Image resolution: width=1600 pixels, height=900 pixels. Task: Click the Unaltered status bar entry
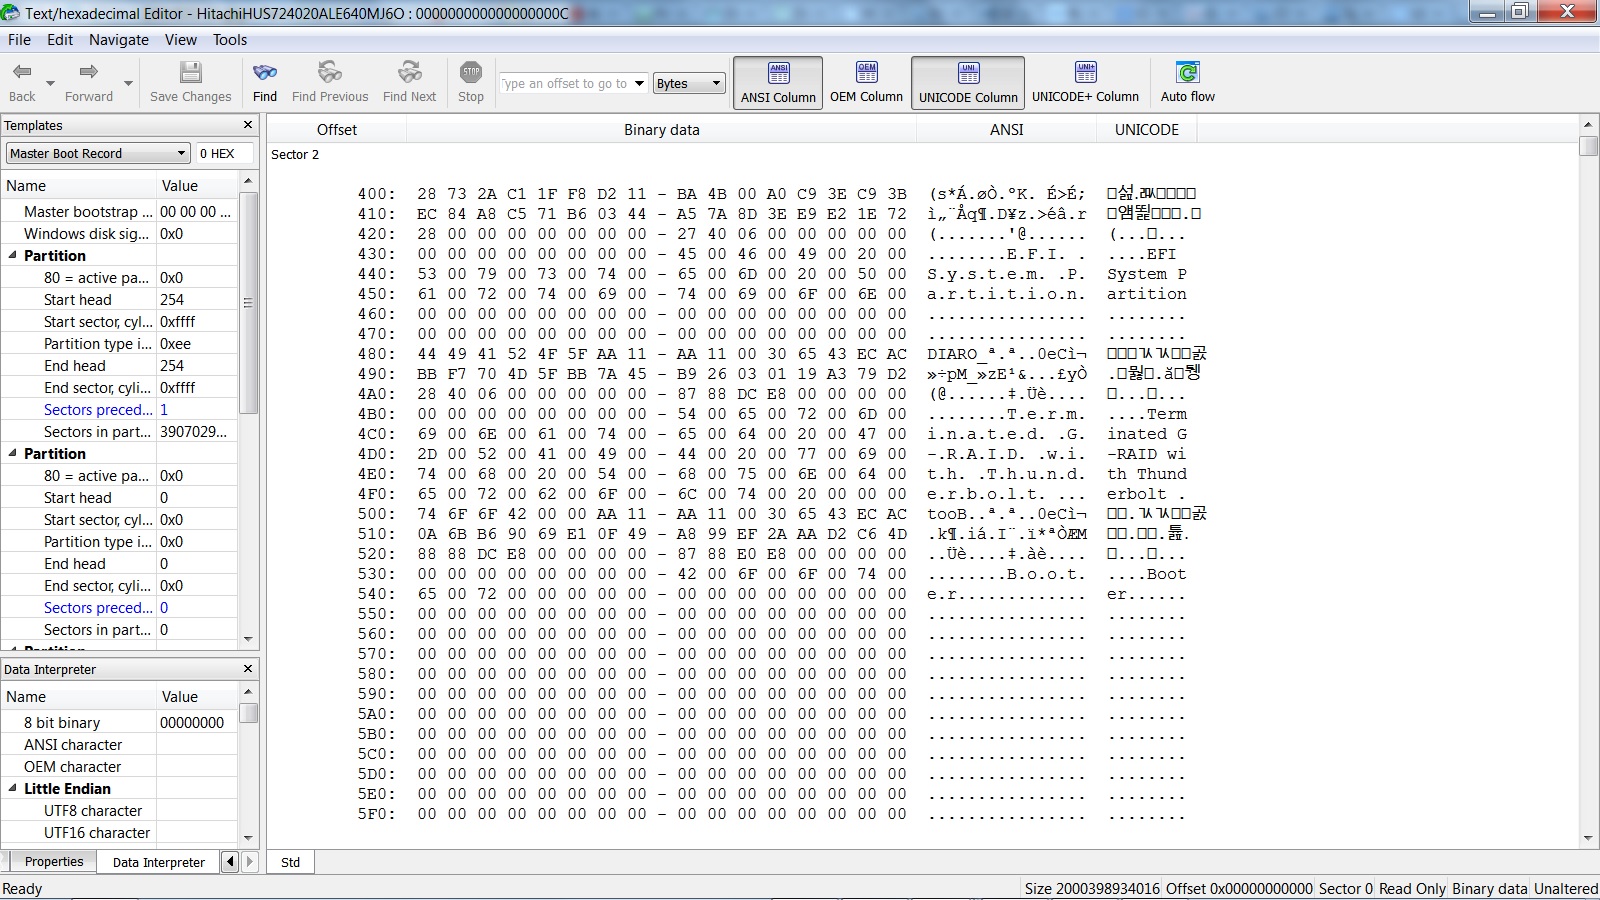1565,888
